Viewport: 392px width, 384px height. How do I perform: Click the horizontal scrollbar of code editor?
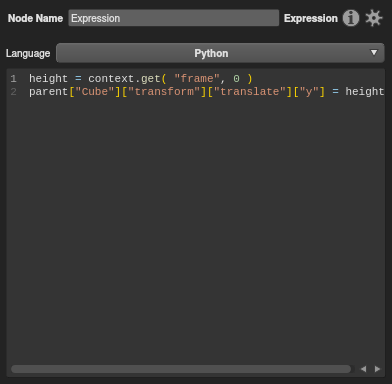[181, 369]
